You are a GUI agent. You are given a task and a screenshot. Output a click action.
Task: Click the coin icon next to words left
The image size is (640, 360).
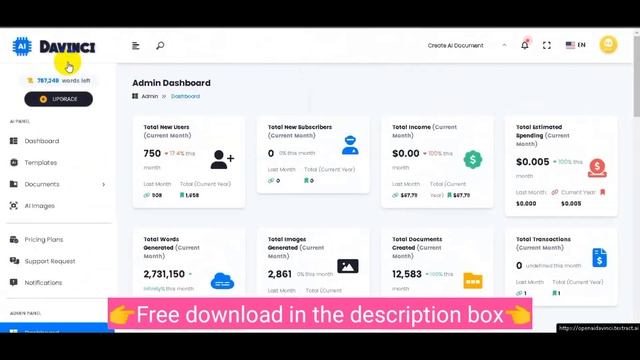tap(30, 80)
